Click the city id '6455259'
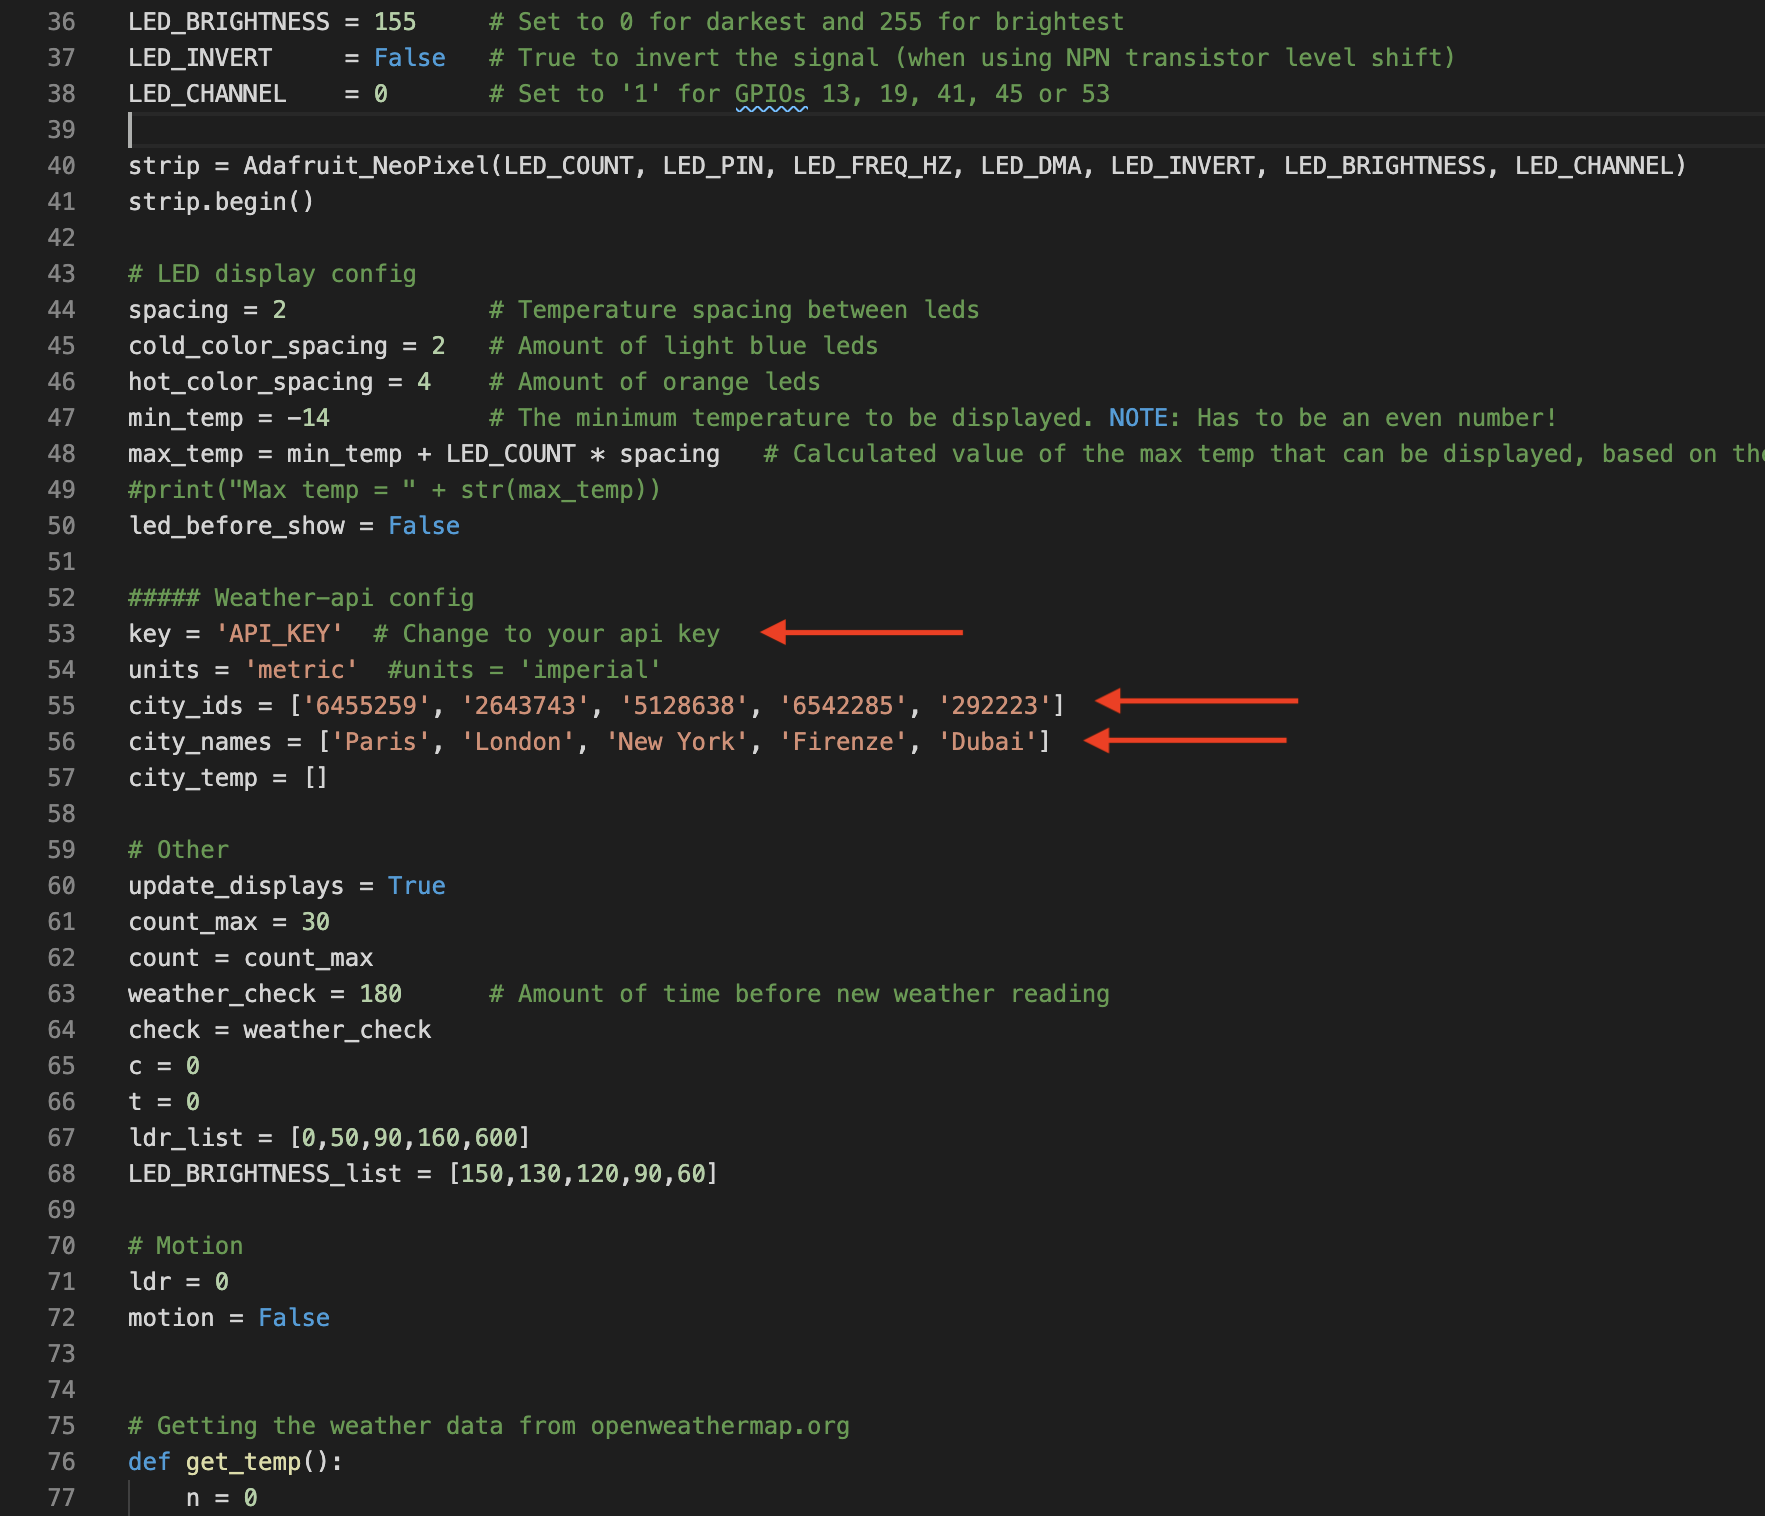The height and width of the screenshot is (1516, 1765). pos(365,705)
